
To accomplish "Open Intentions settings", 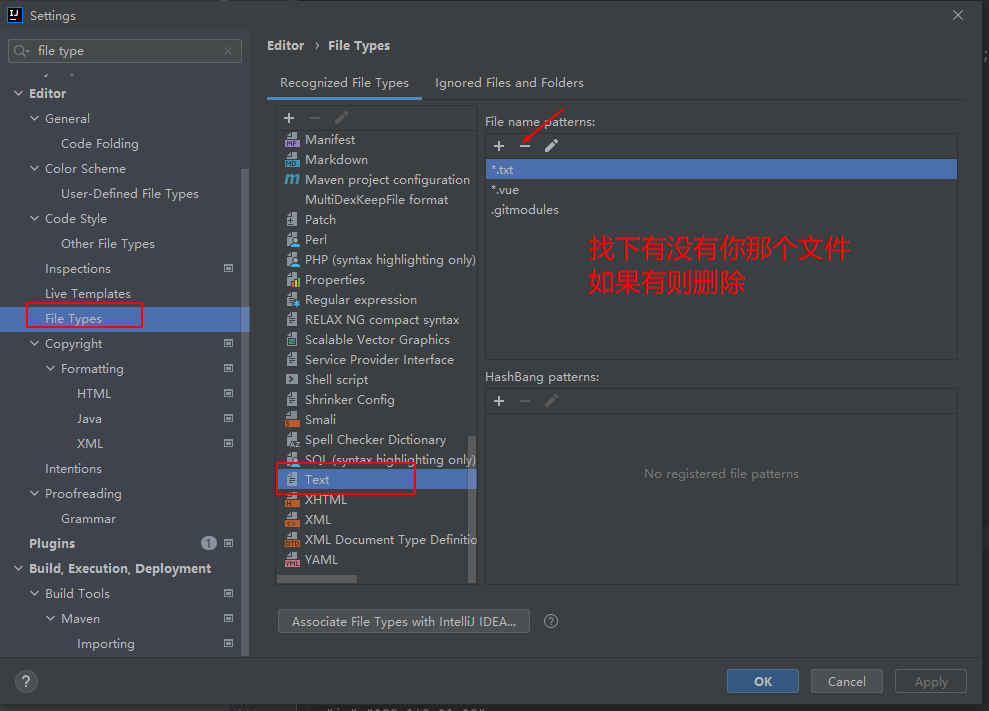I will pos(73,469).
